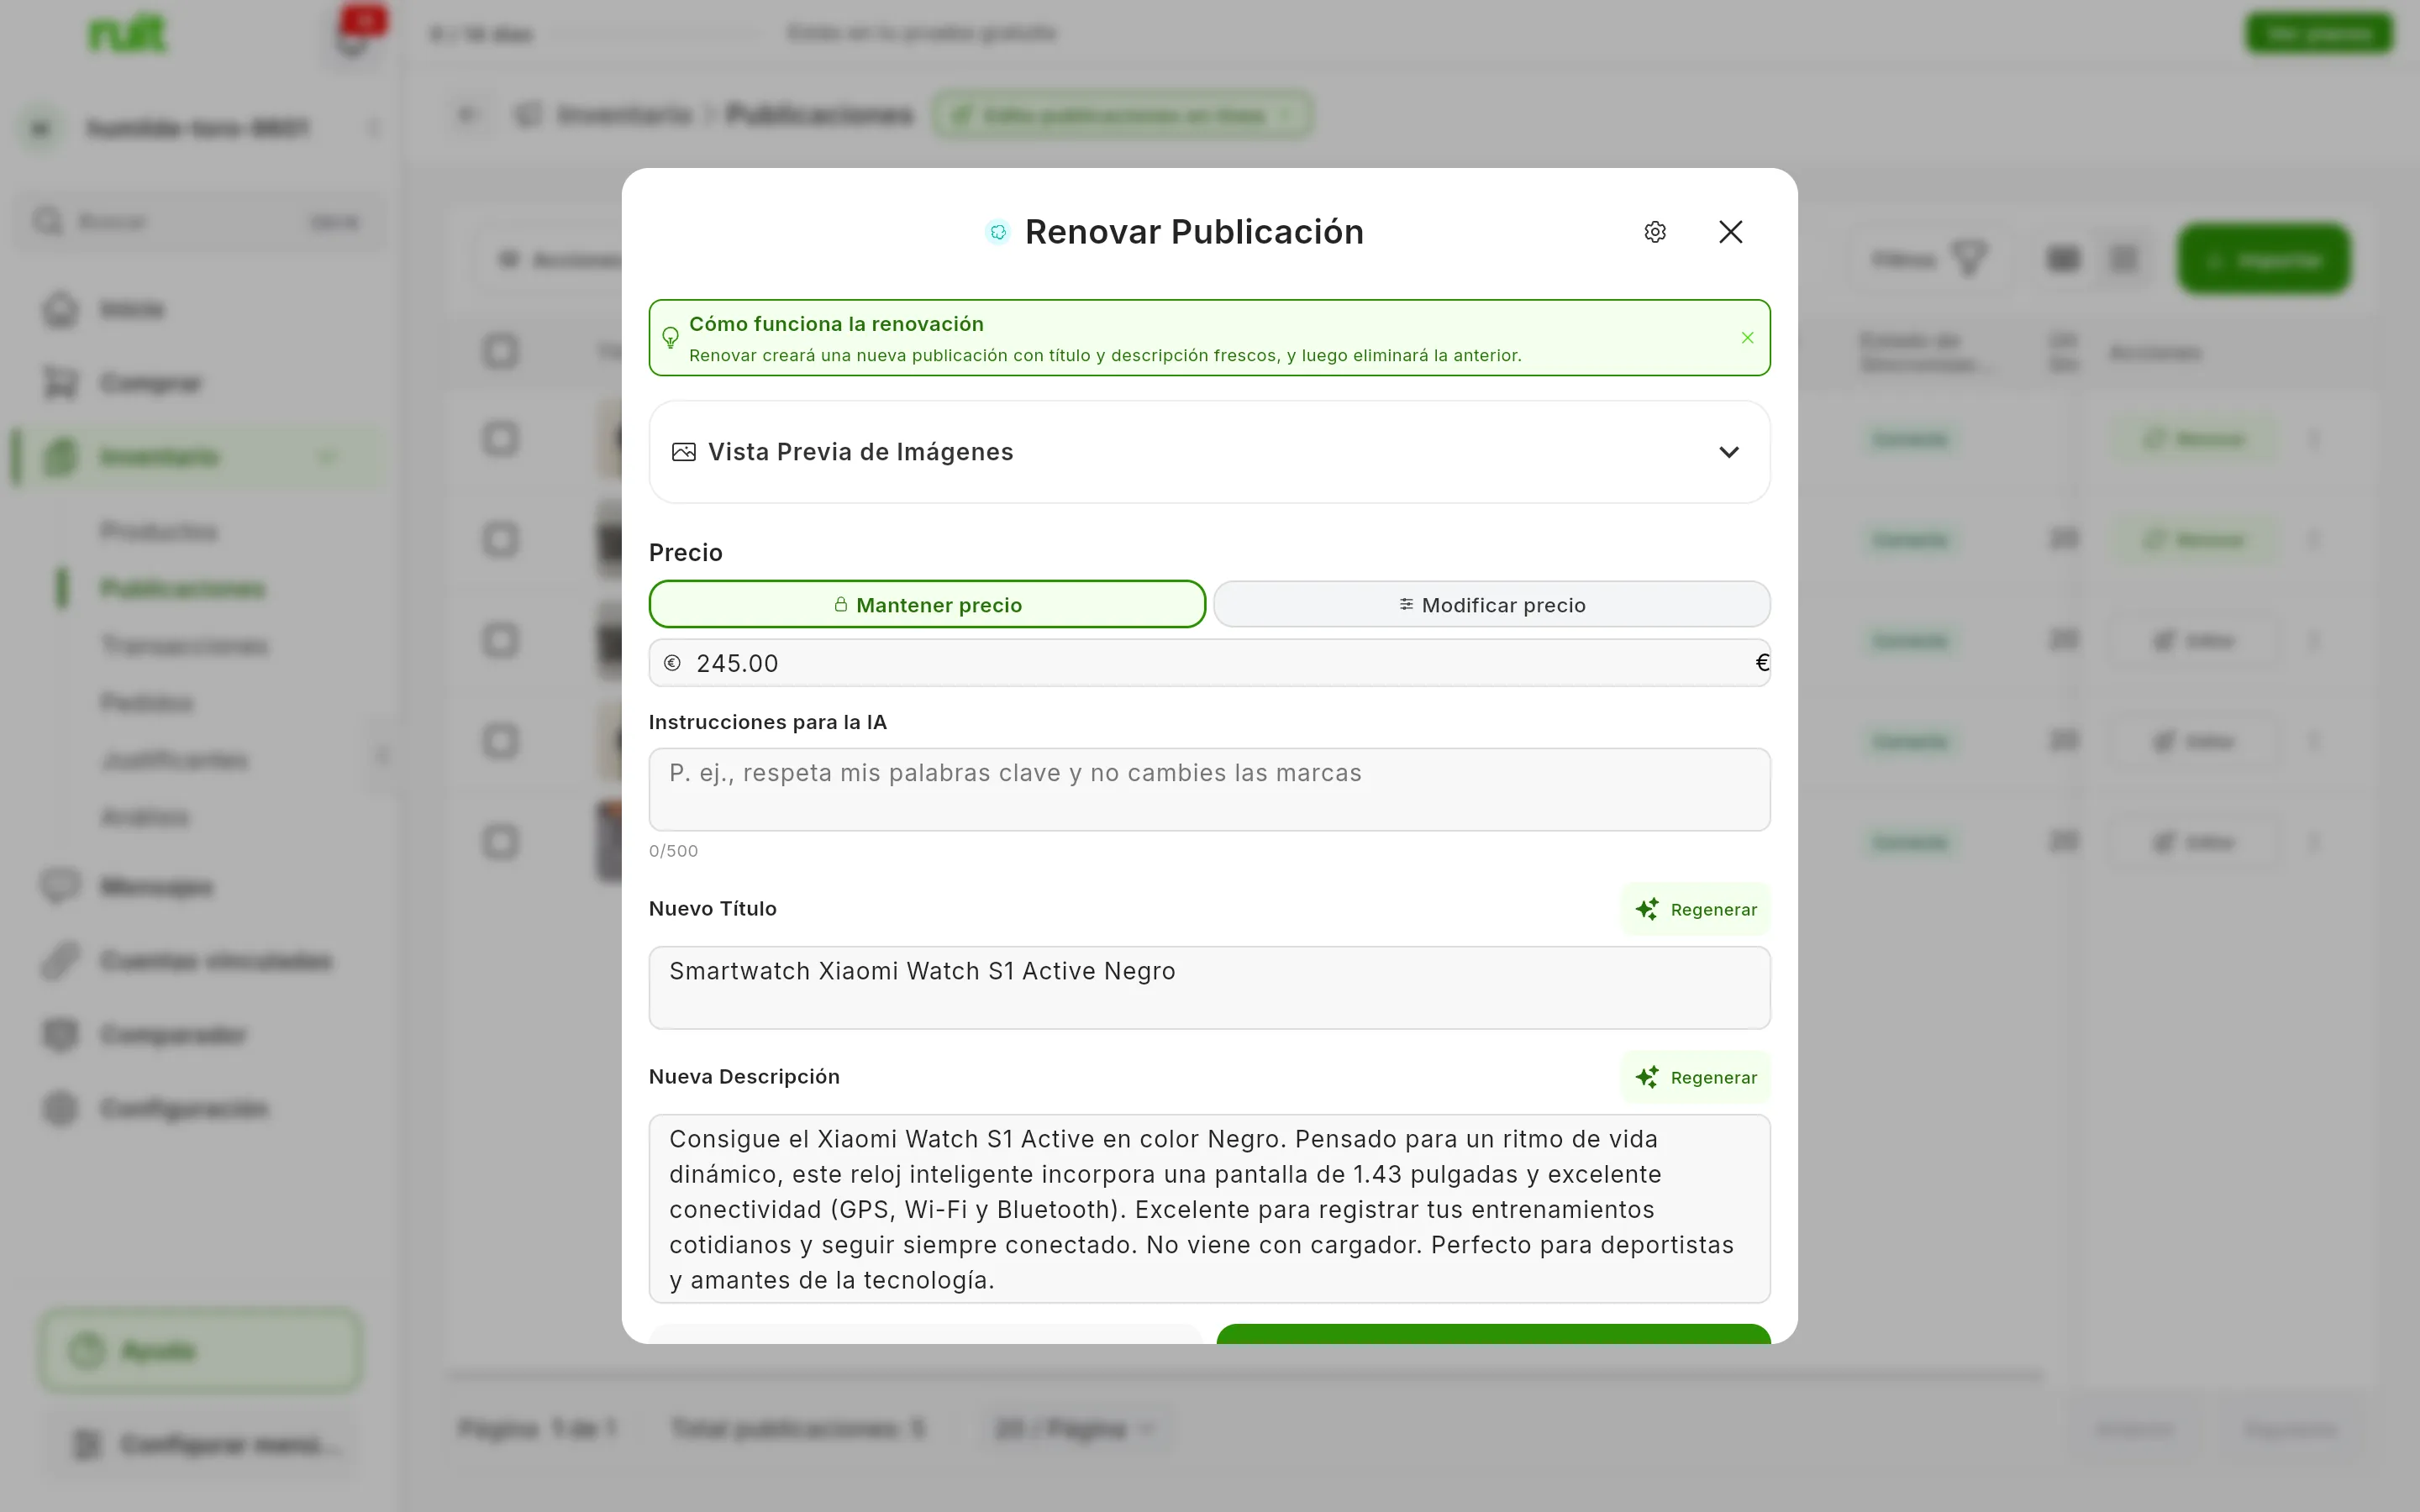This screenshot has width=2420, height=1512.
Task: Expand the Vista Previa de Imágenes chevron
Action: [1728, 452]
